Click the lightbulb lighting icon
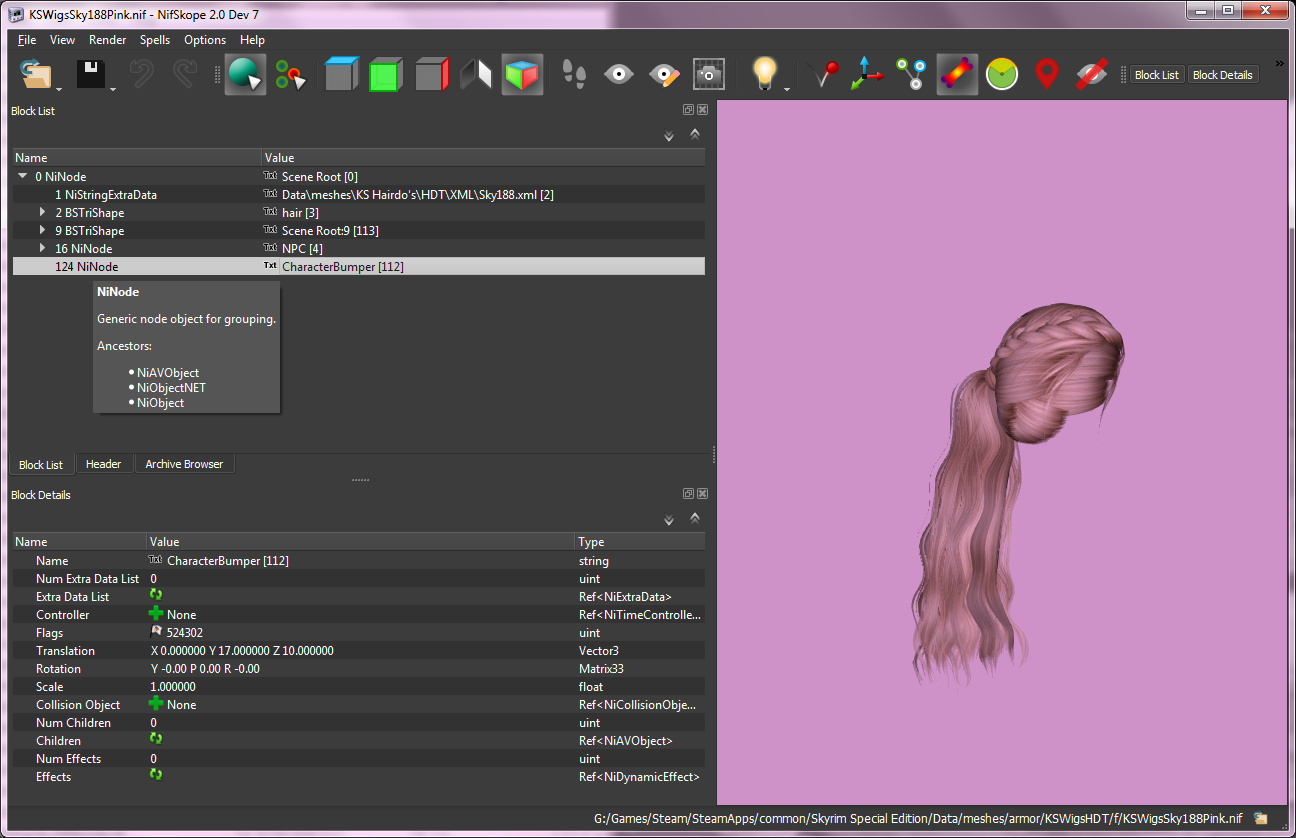1296x838 pixels. pyautogui.click(x=765, y=74)
